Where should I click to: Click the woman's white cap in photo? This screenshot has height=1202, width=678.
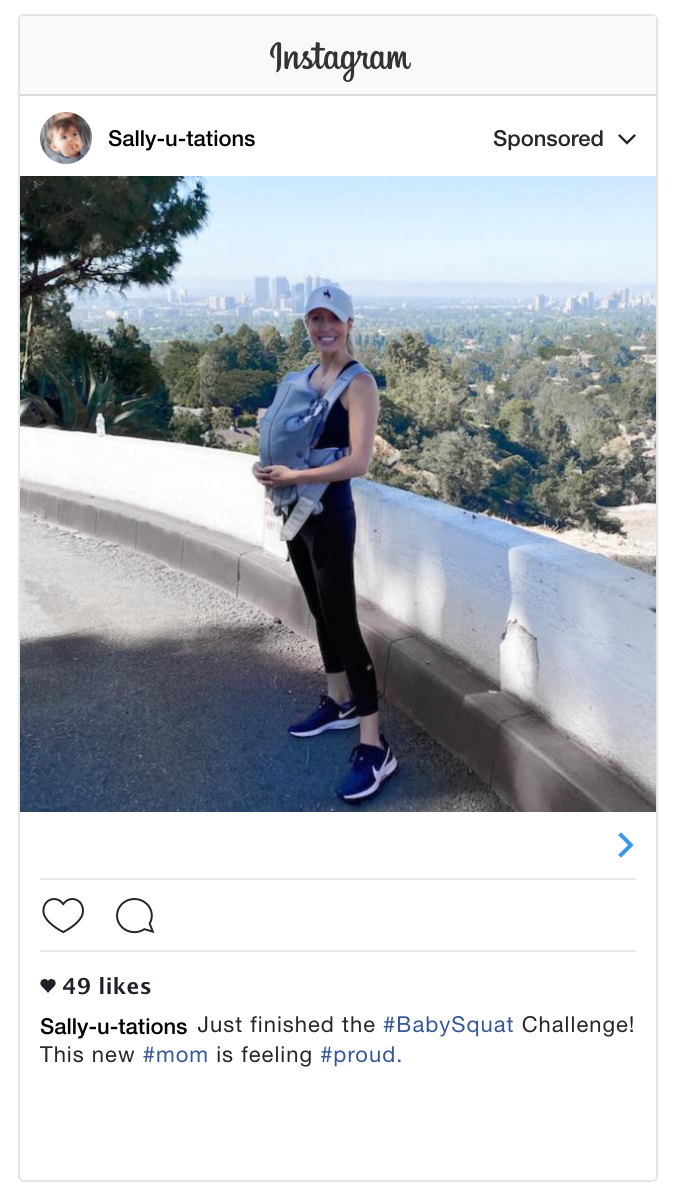coord(330,301)
